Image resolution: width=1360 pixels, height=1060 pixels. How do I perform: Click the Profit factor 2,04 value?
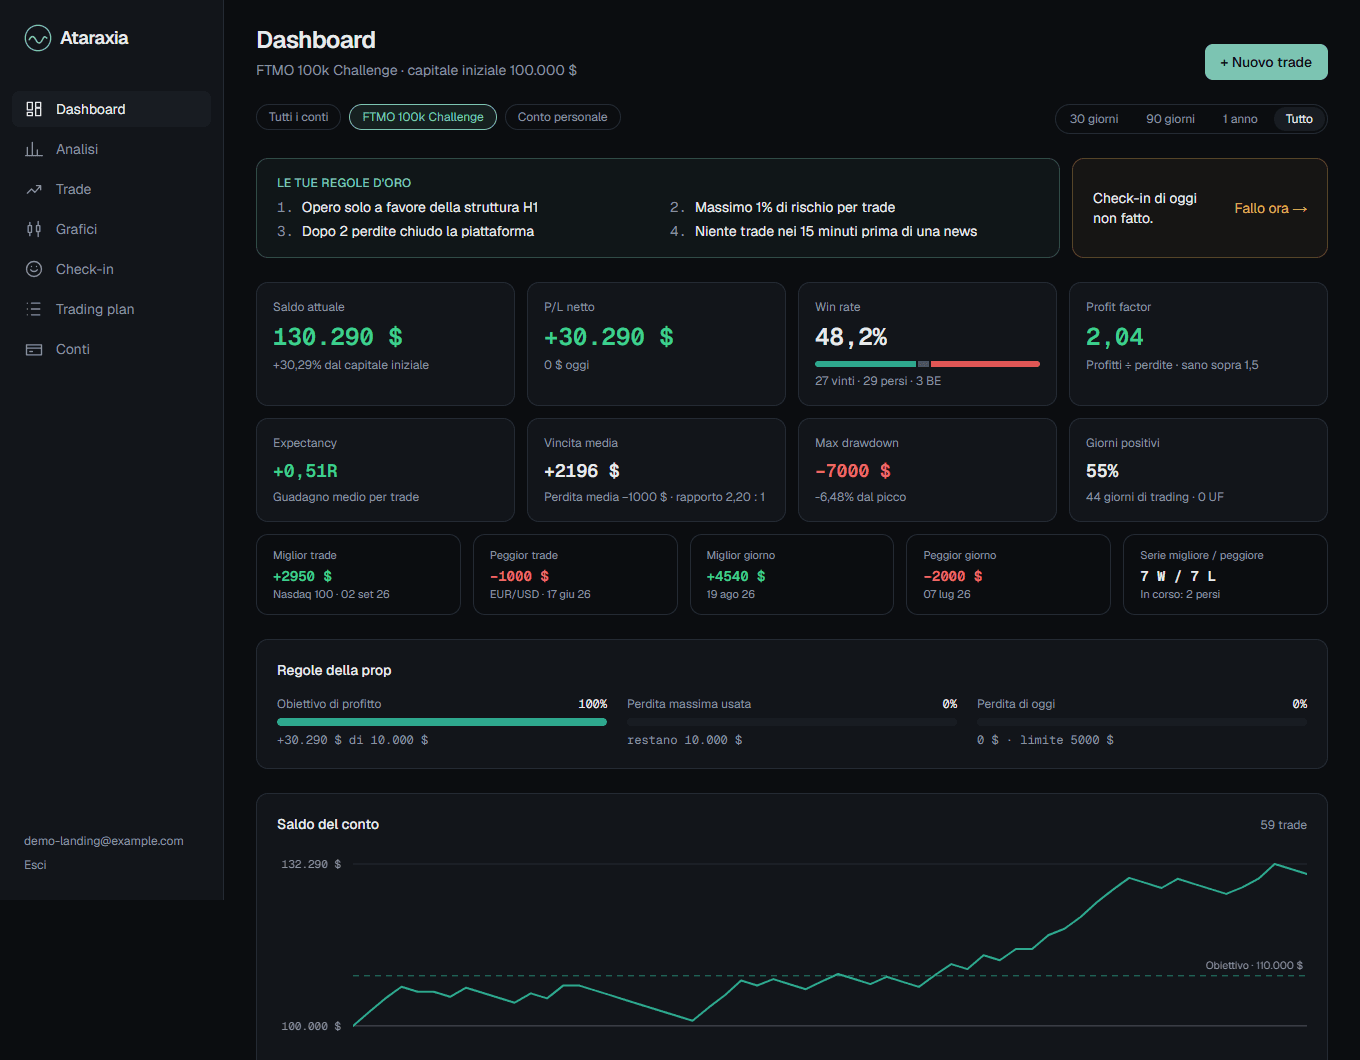pyautogui.click(x=1115, y=337)
